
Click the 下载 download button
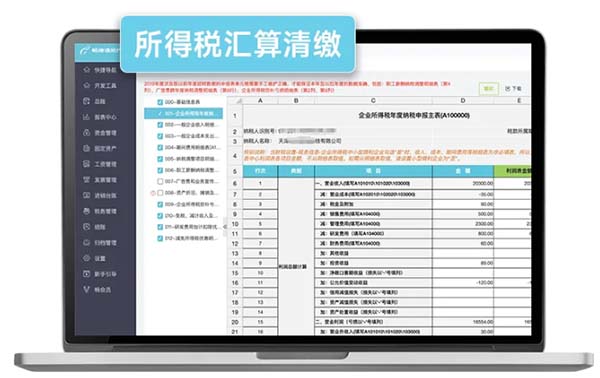[x=514, y=88]
